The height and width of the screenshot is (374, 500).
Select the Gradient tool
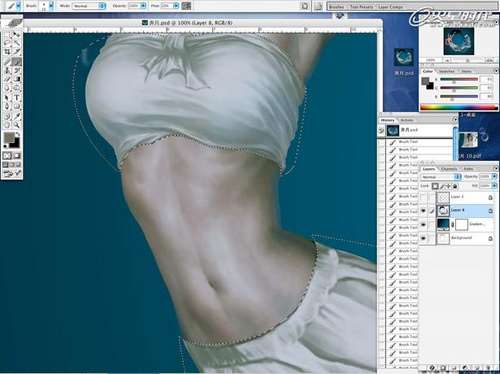point(17,79)
